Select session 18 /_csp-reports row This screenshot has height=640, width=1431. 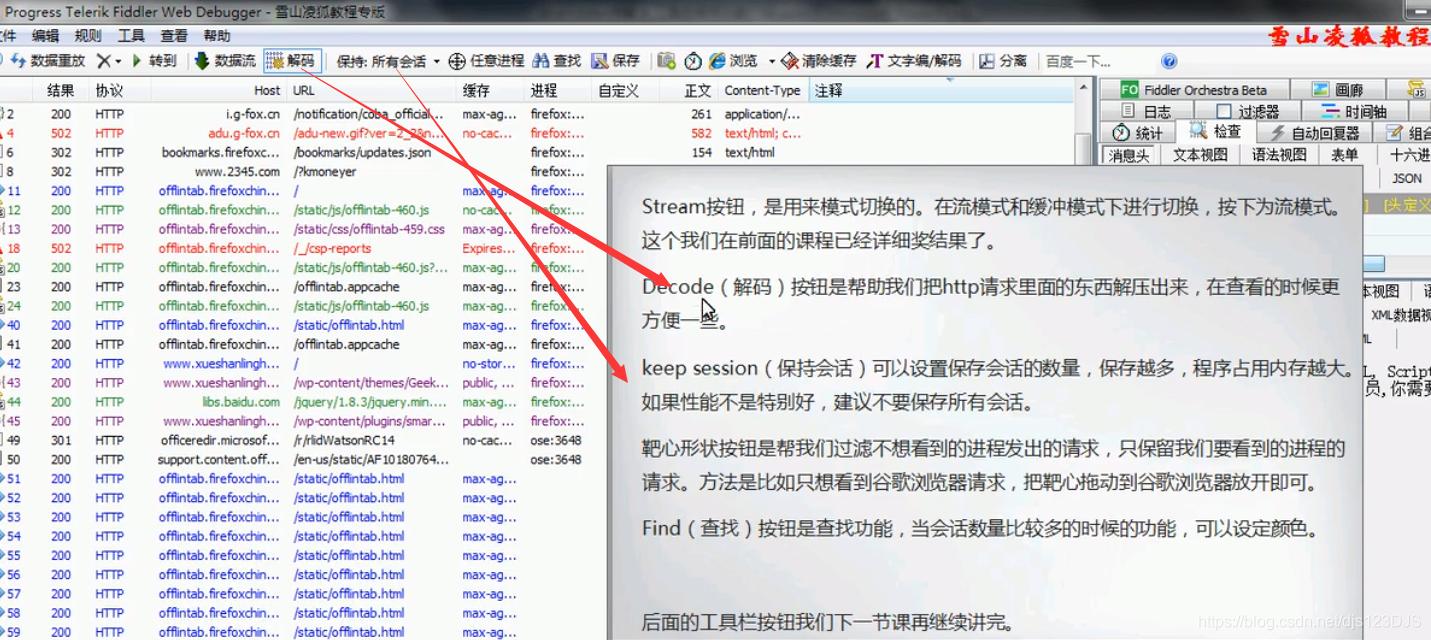(304, 248)
